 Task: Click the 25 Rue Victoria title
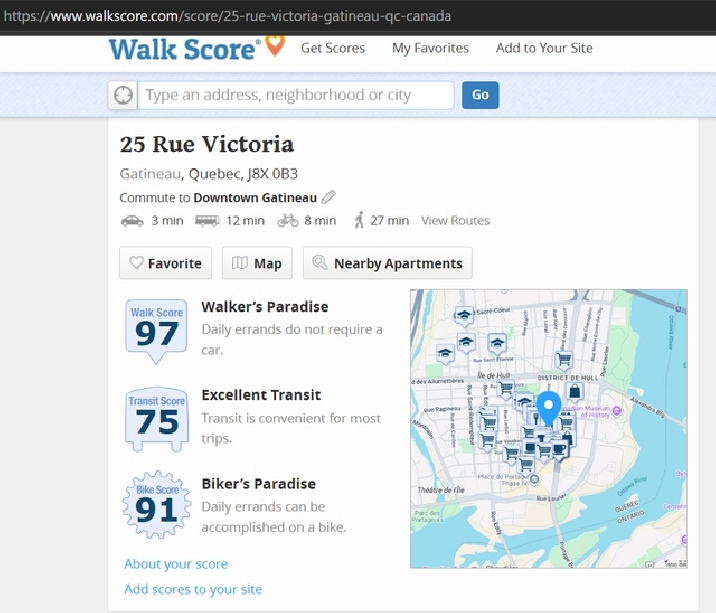pyautogui.click(x=207, y=145)
